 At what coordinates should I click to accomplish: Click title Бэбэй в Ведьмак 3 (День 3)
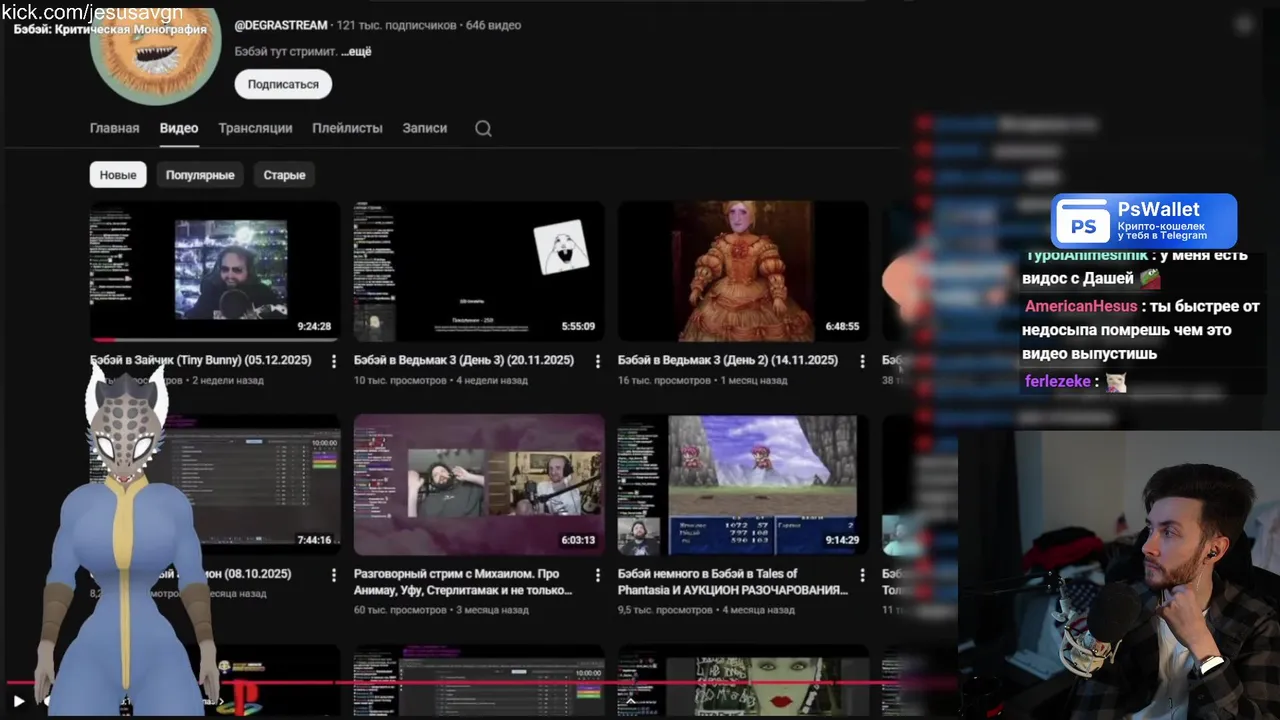[463, 360]
